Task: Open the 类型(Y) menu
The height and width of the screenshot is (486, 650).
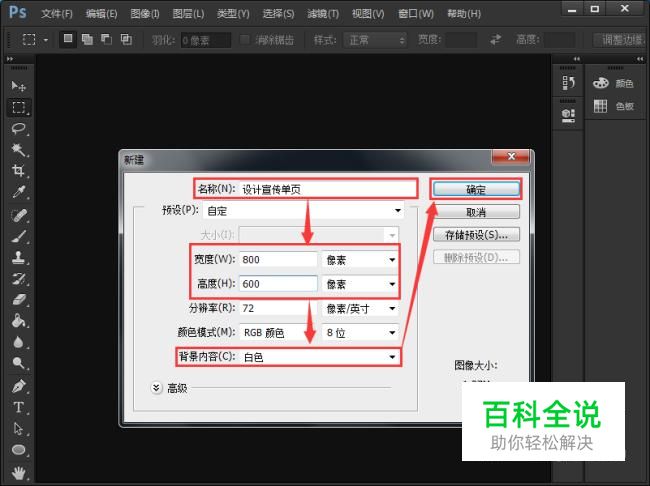Action: [233, 14]
